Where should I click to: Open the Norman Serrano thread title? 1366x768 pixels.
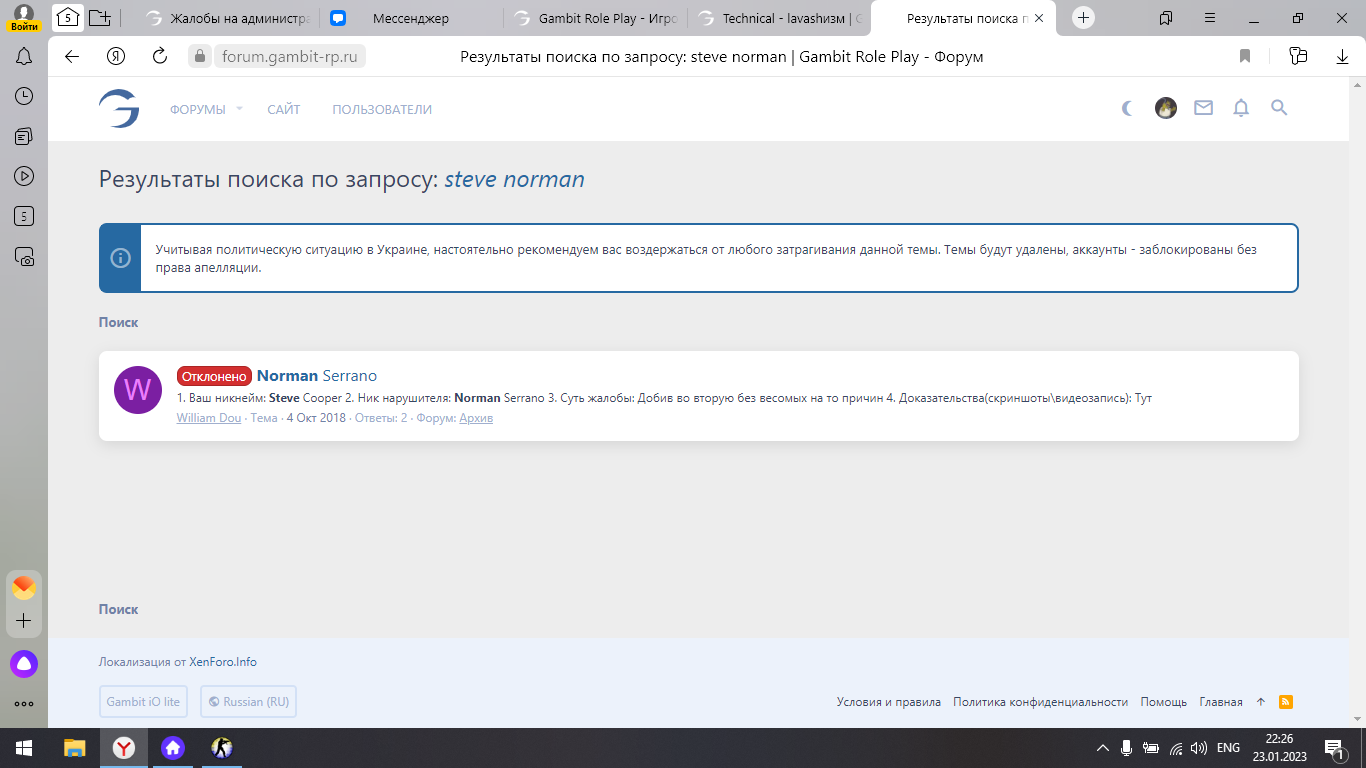316,376
